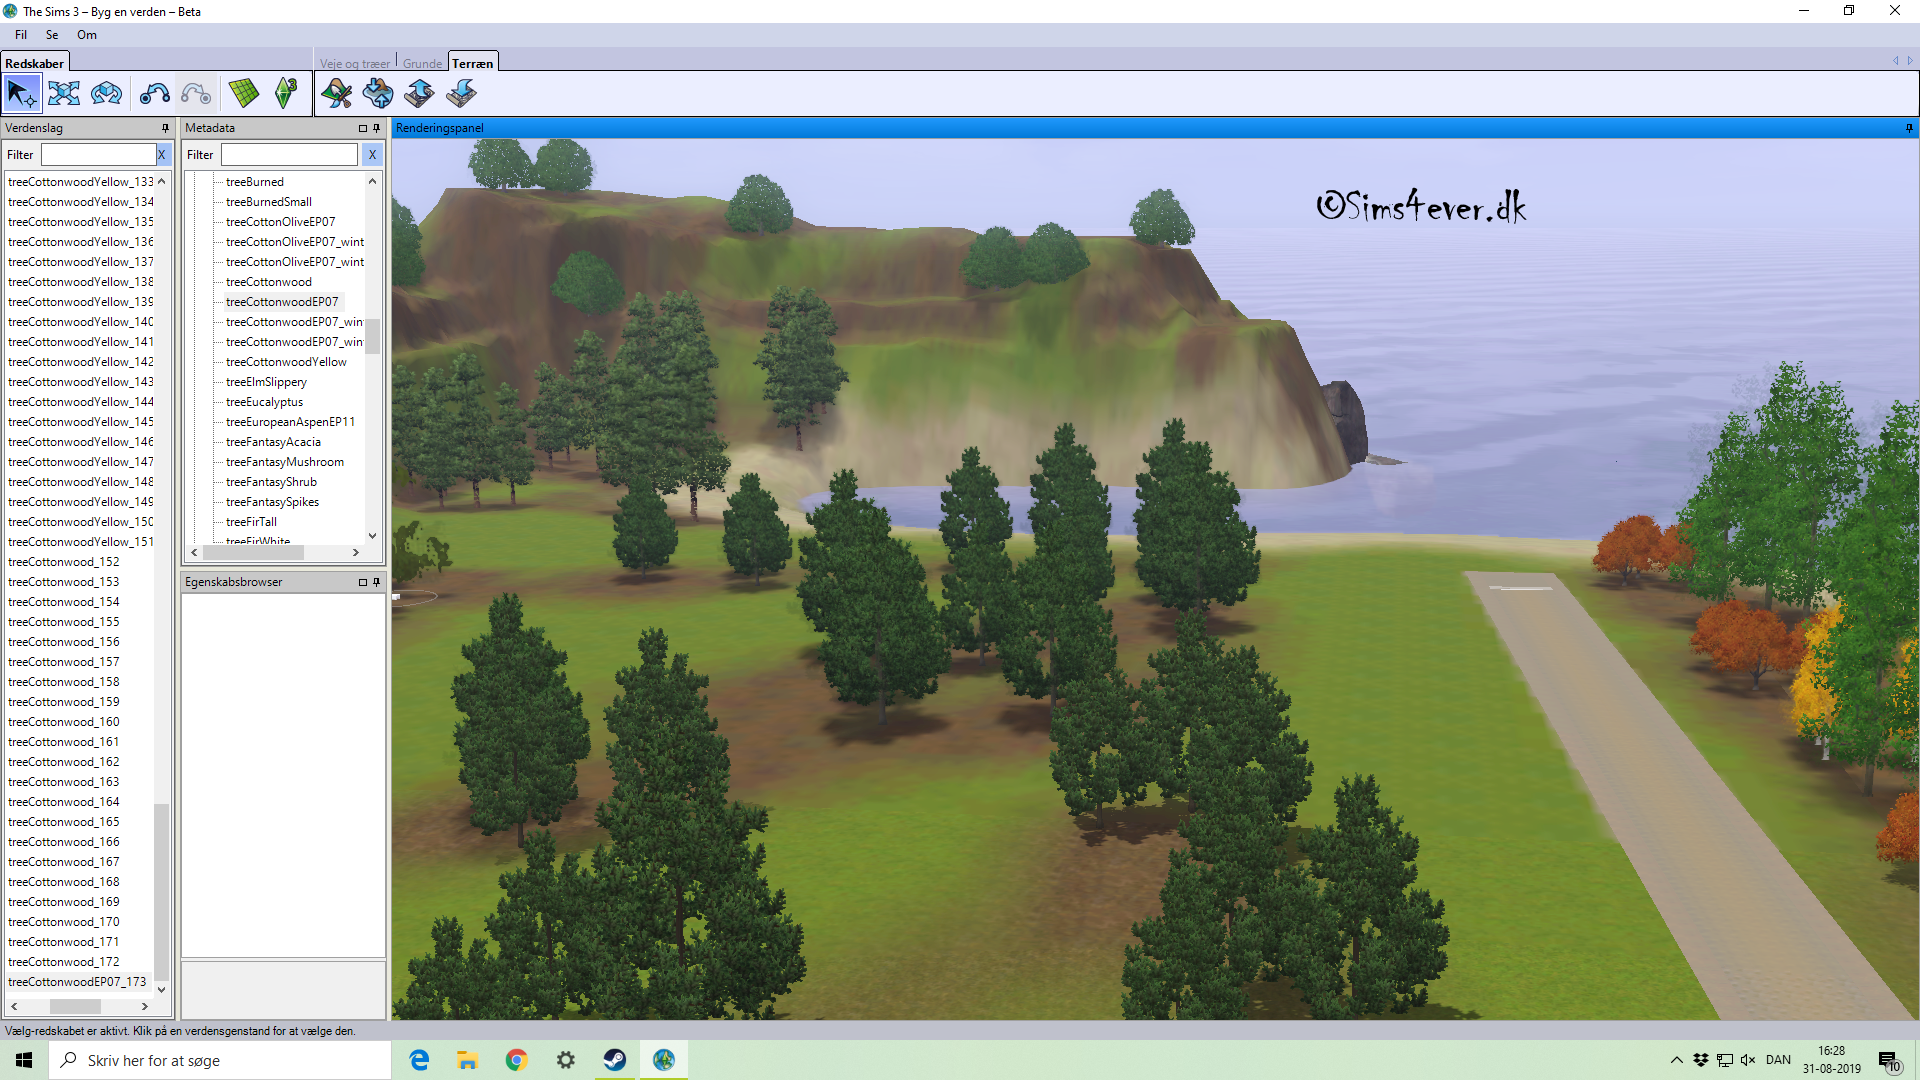Select the arrow selection tool
1920x1080 pixels.
coord(21,94)
